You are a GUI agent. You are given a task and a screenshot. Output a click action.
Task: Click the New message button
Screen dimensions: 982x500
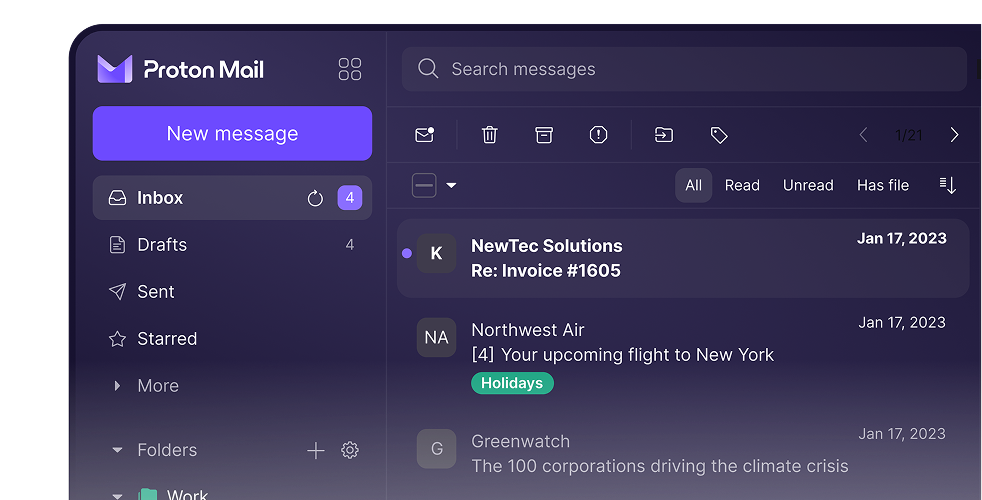click(232, 134)
